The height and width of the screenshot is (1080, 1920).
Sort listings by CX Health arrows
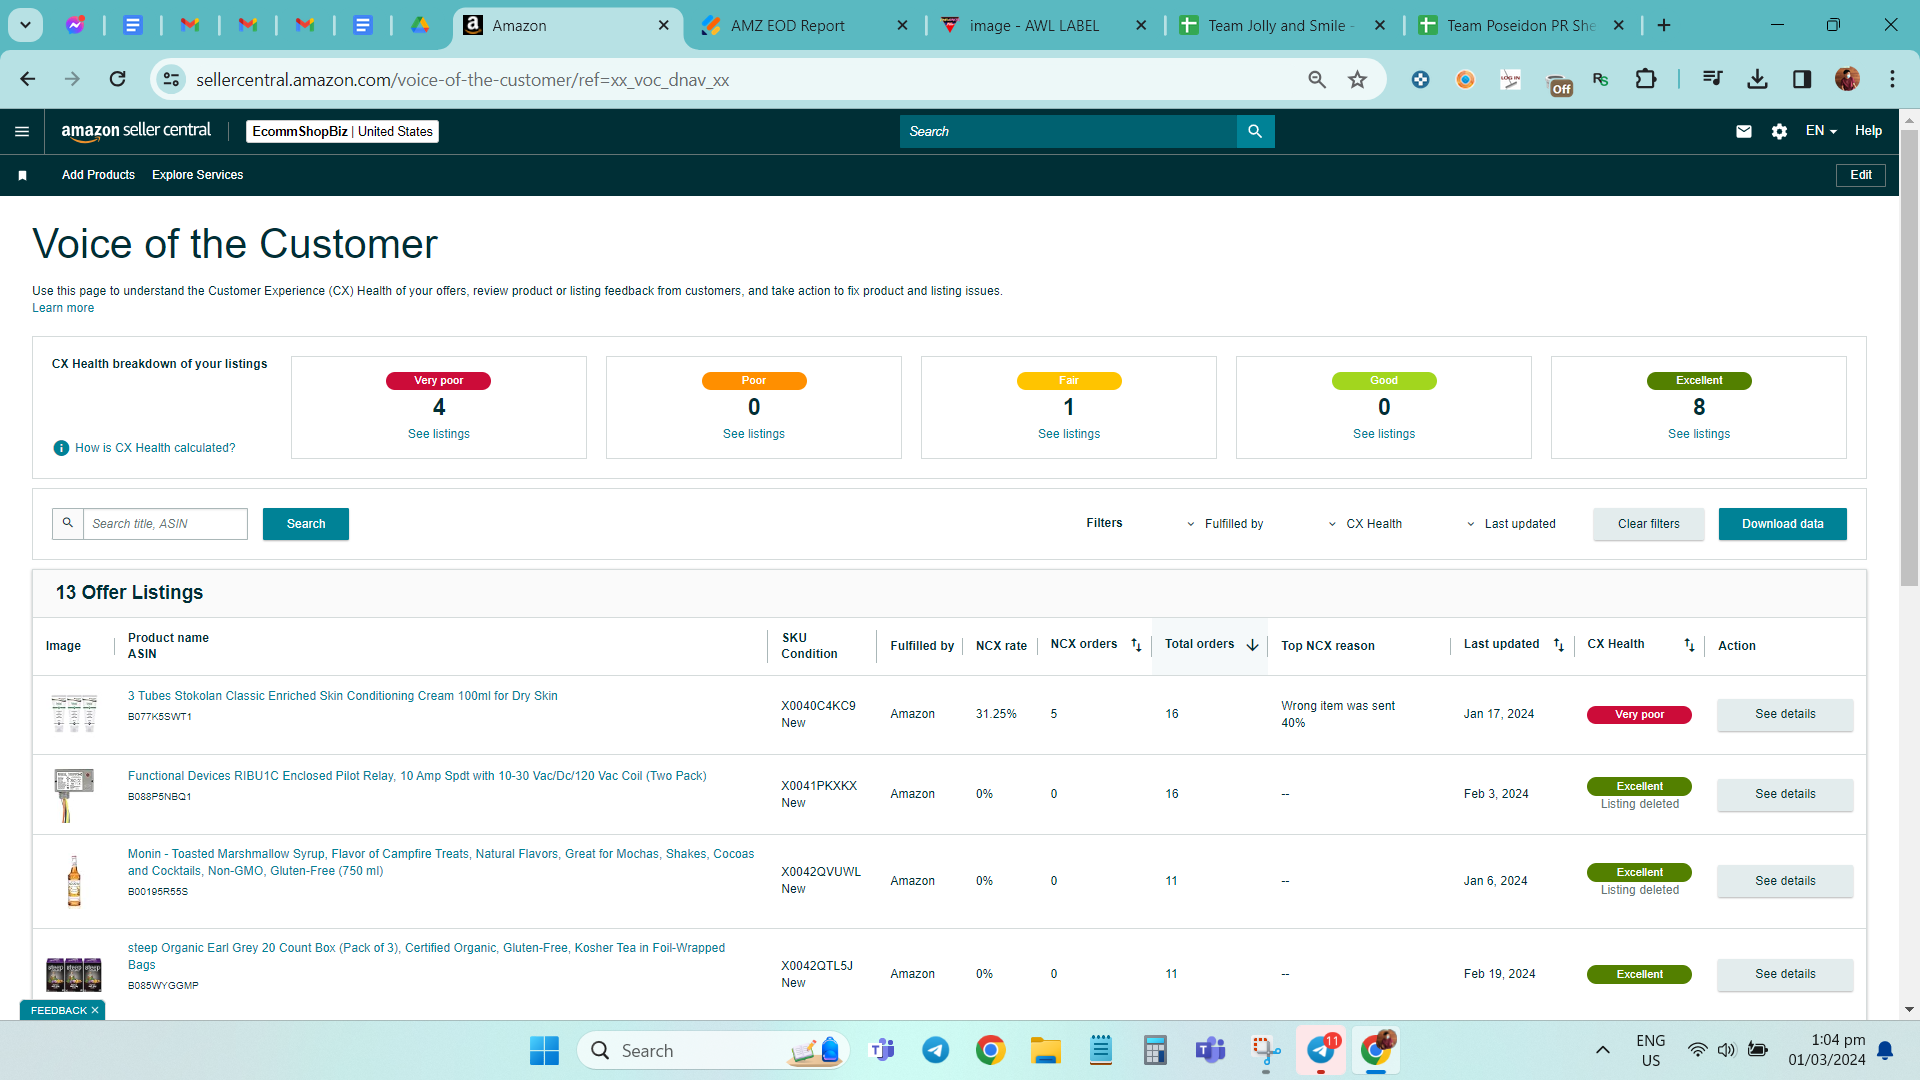click(1689, 645)
